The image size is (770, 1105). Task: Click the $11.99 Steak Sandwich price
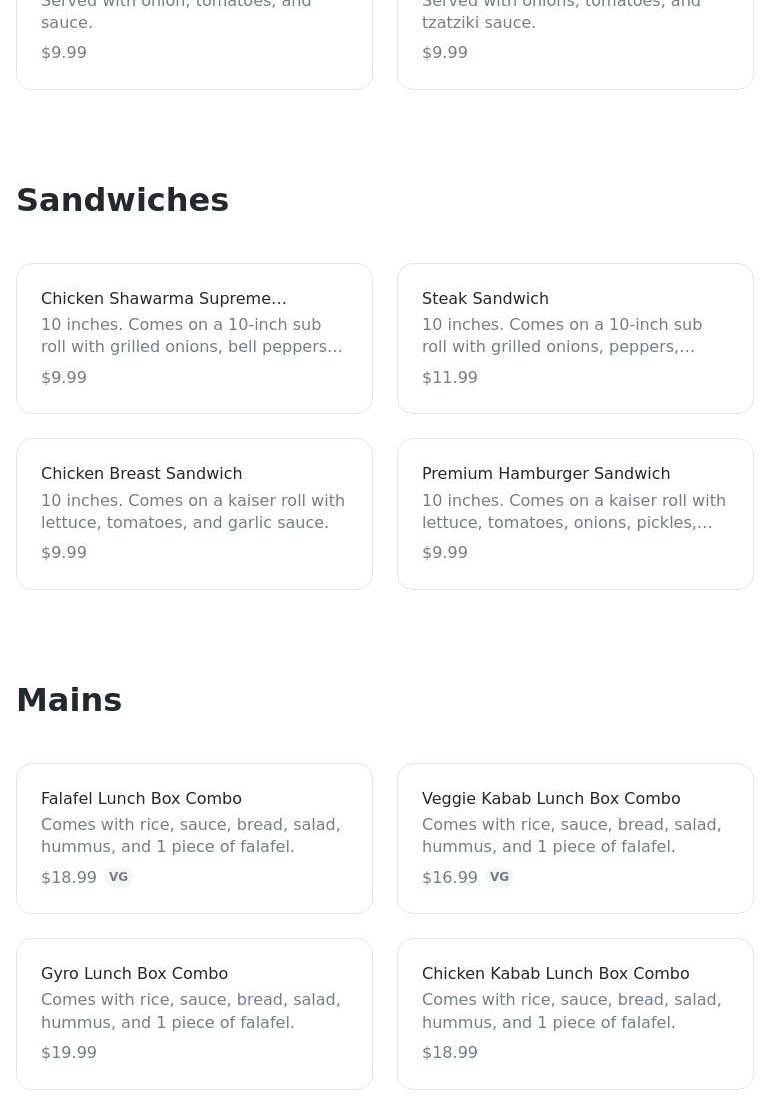pyautogui.click(x=449, y=377)
